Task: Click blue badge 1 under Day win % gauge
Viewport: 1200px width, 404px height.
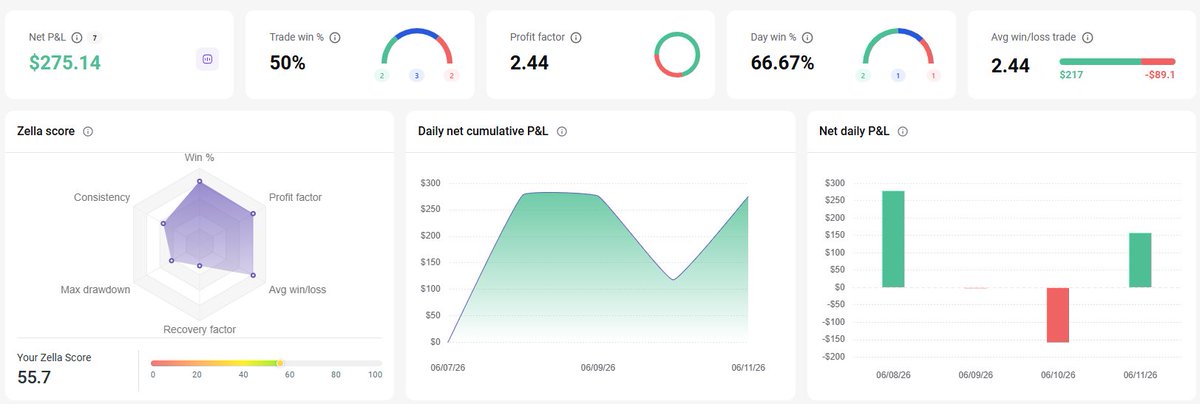Action: click(897, 76)
